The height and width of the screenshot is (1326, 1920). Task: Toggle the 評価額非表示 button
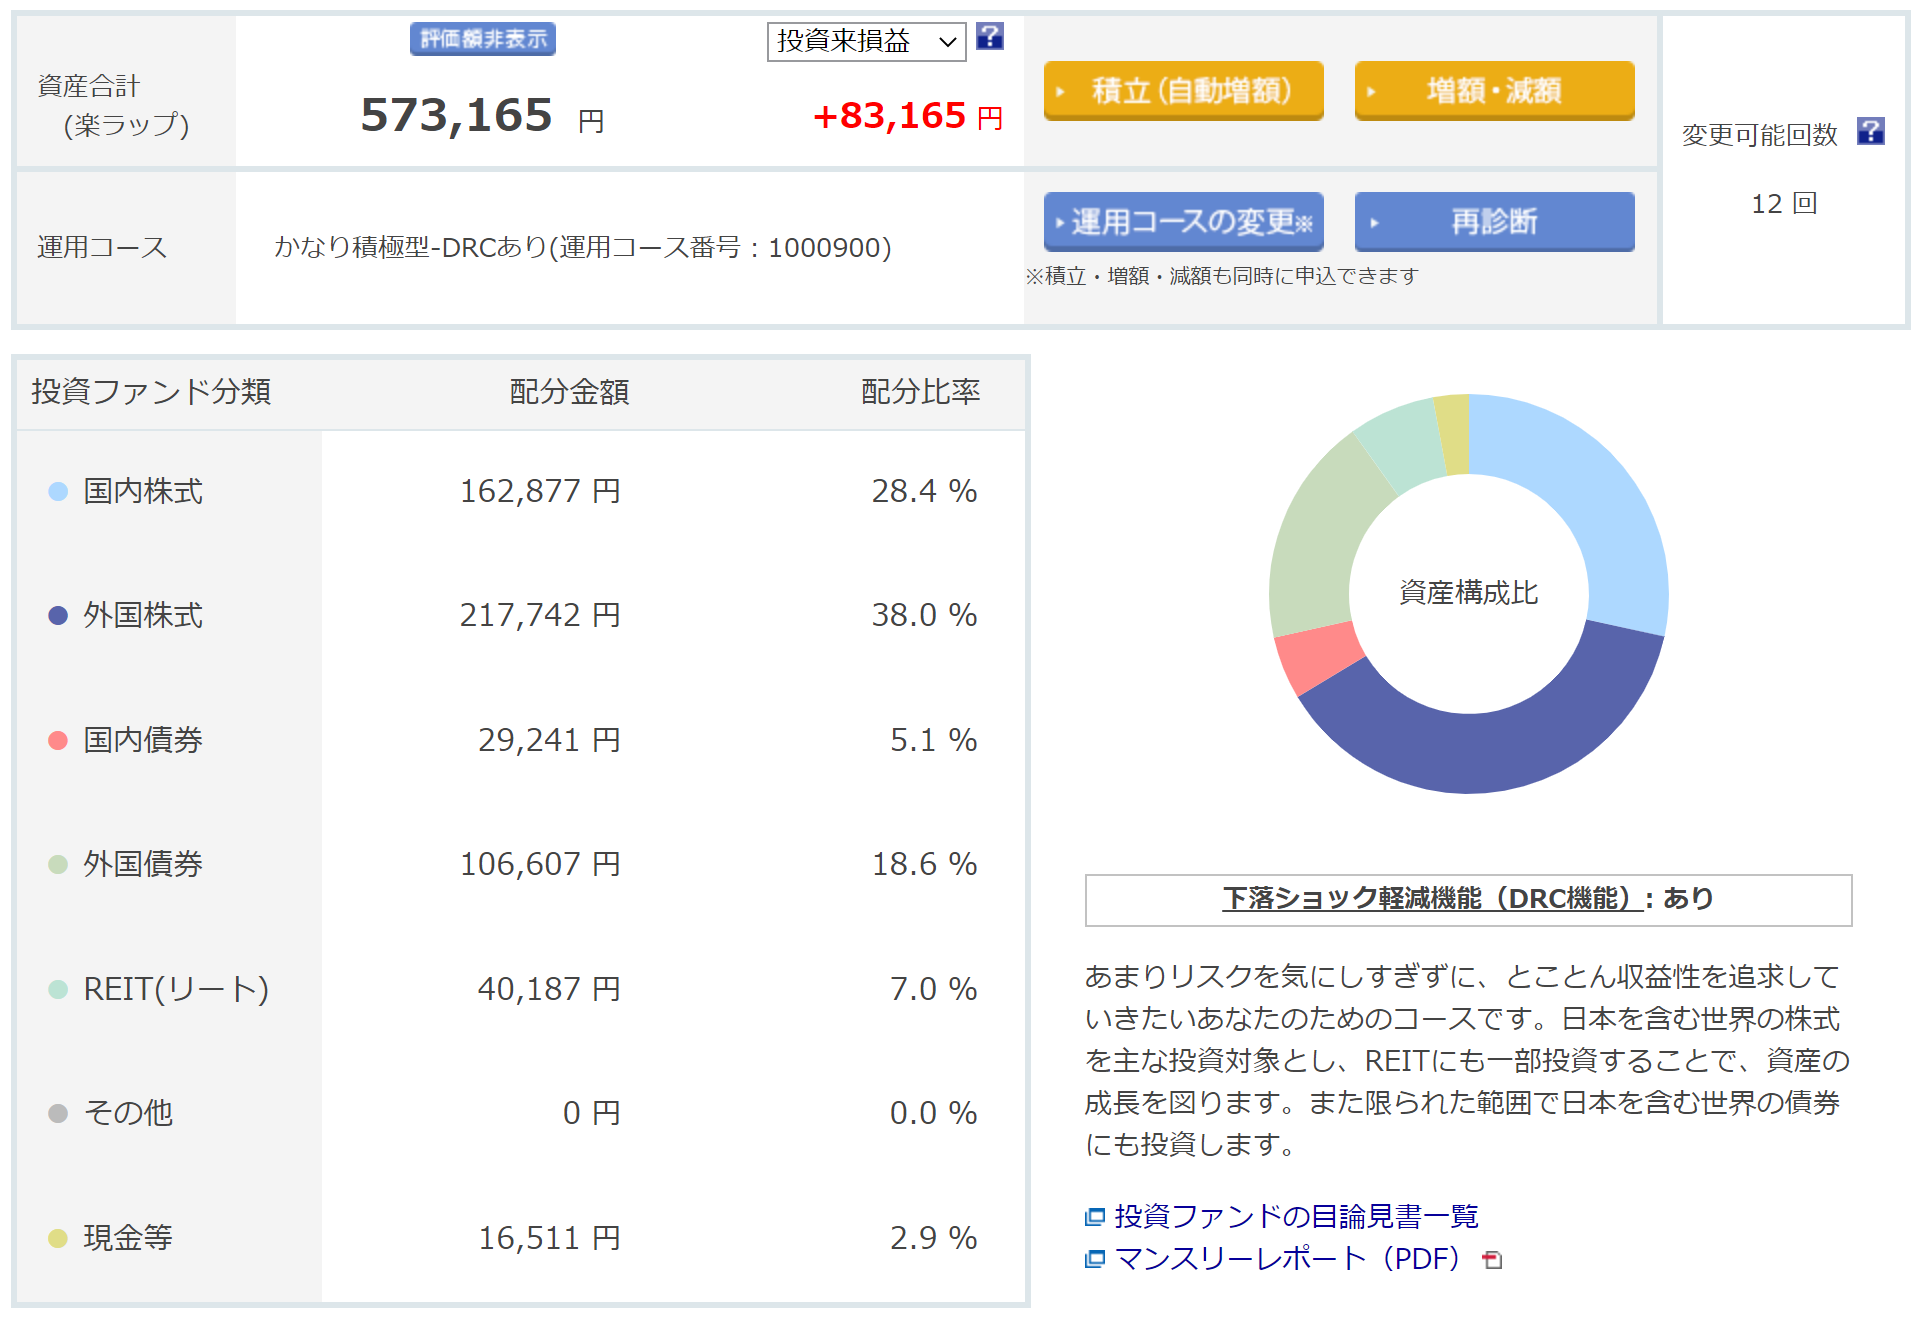pos(482,39)
